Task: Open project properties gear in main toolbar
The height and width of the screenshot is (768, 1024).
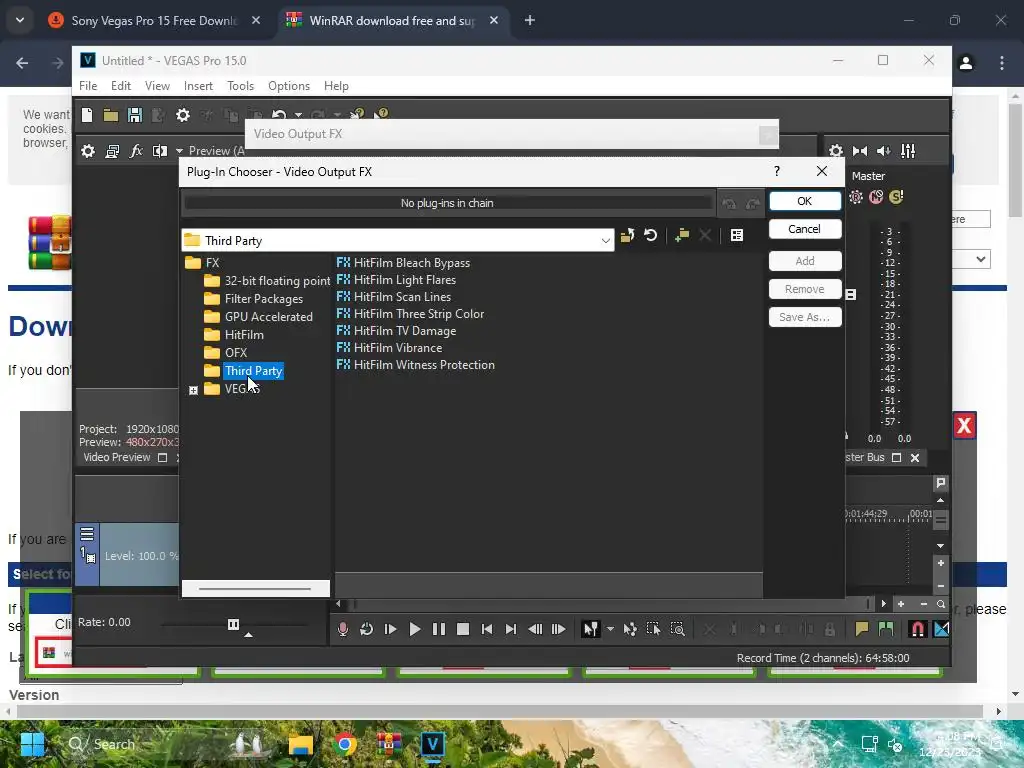Action: pyautogui.click(x=183, y=116)
